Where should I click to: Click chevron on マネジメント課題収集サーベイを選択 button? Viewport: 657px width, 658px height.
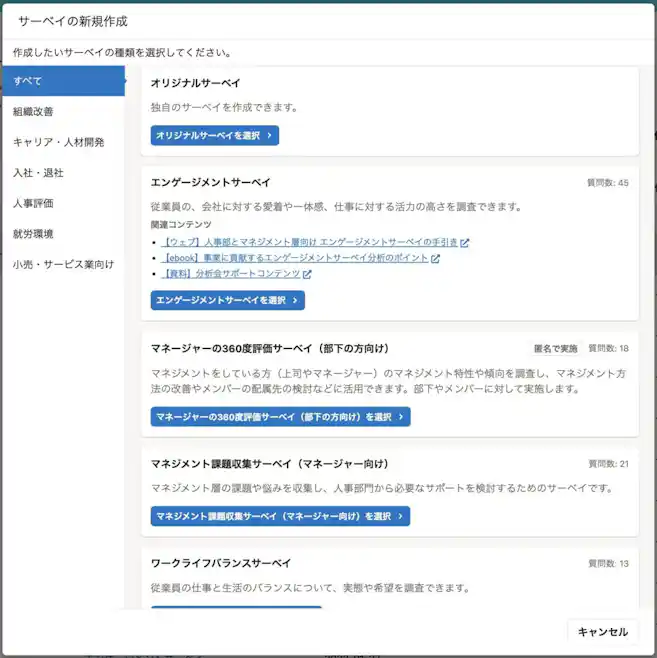coord(401,516)
